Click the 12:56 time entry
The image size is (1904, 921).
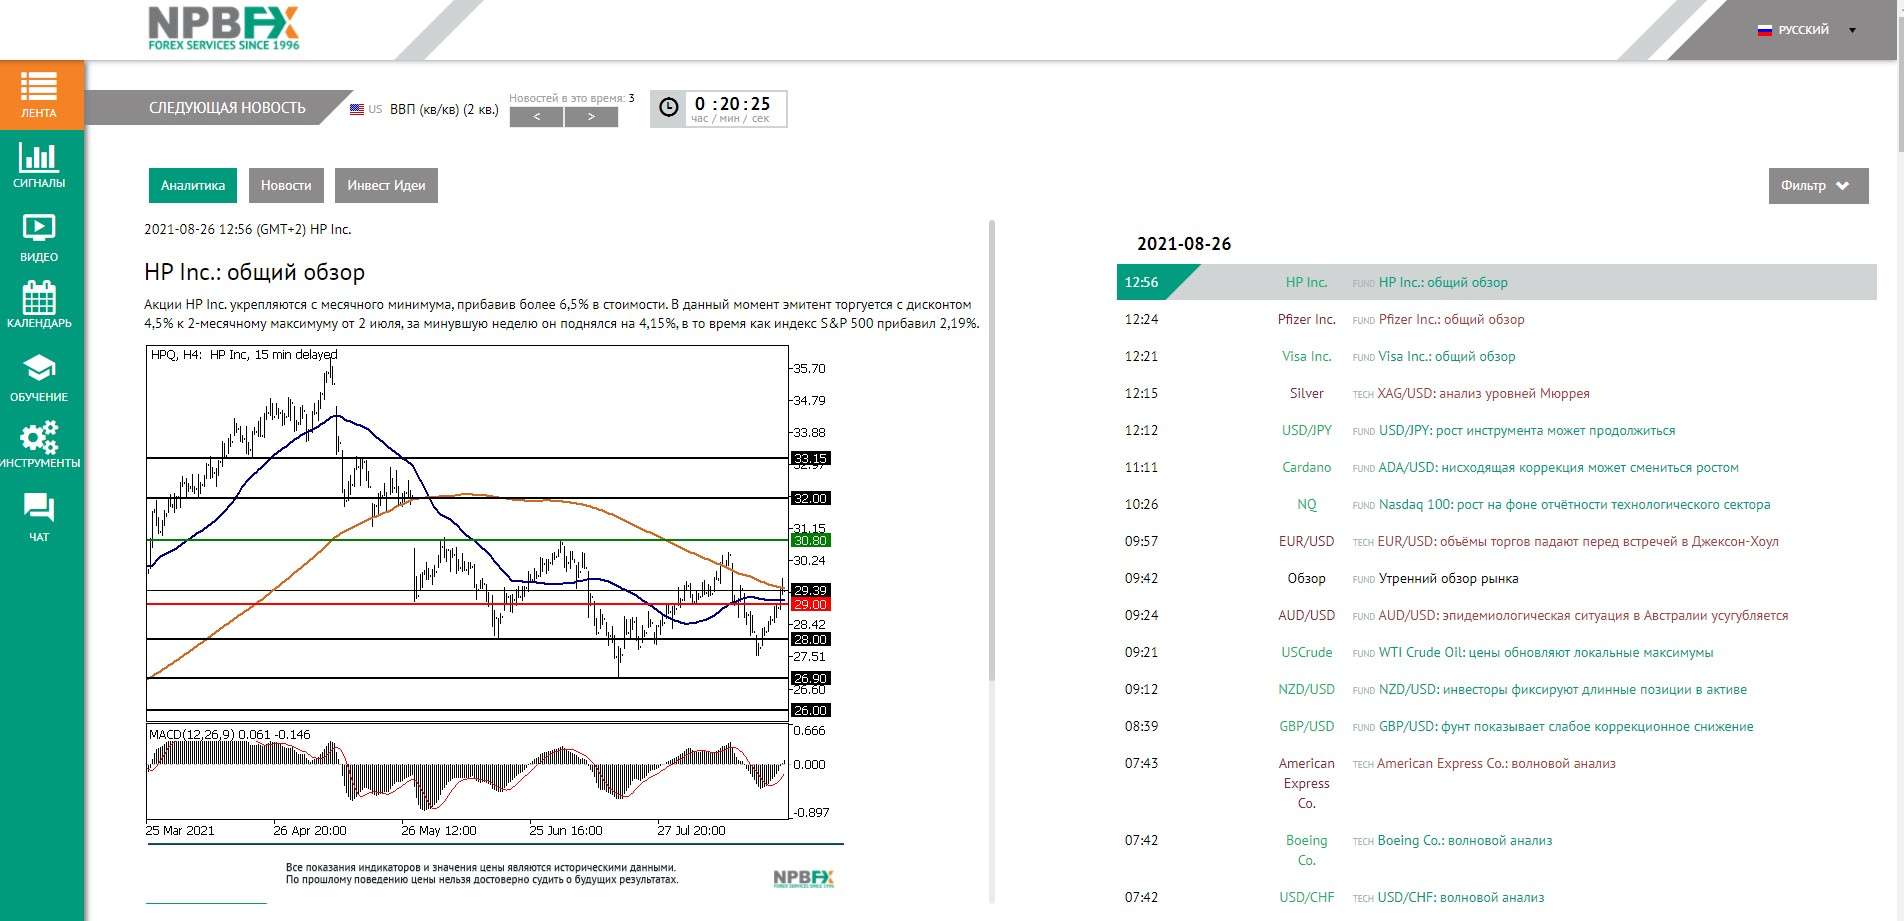tap(1141, 282)
